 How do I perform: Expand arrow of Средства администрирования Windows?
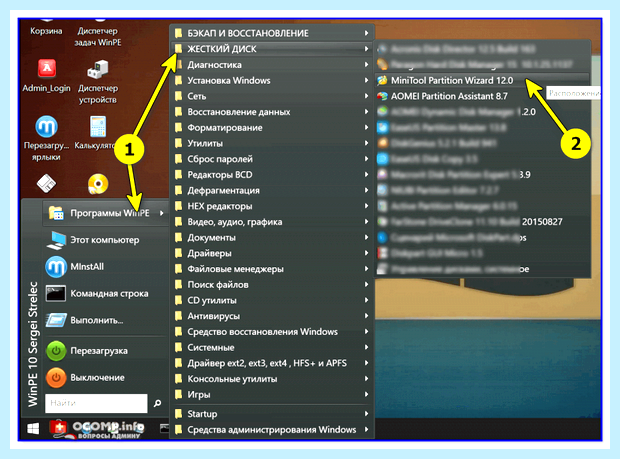(367, 429)
